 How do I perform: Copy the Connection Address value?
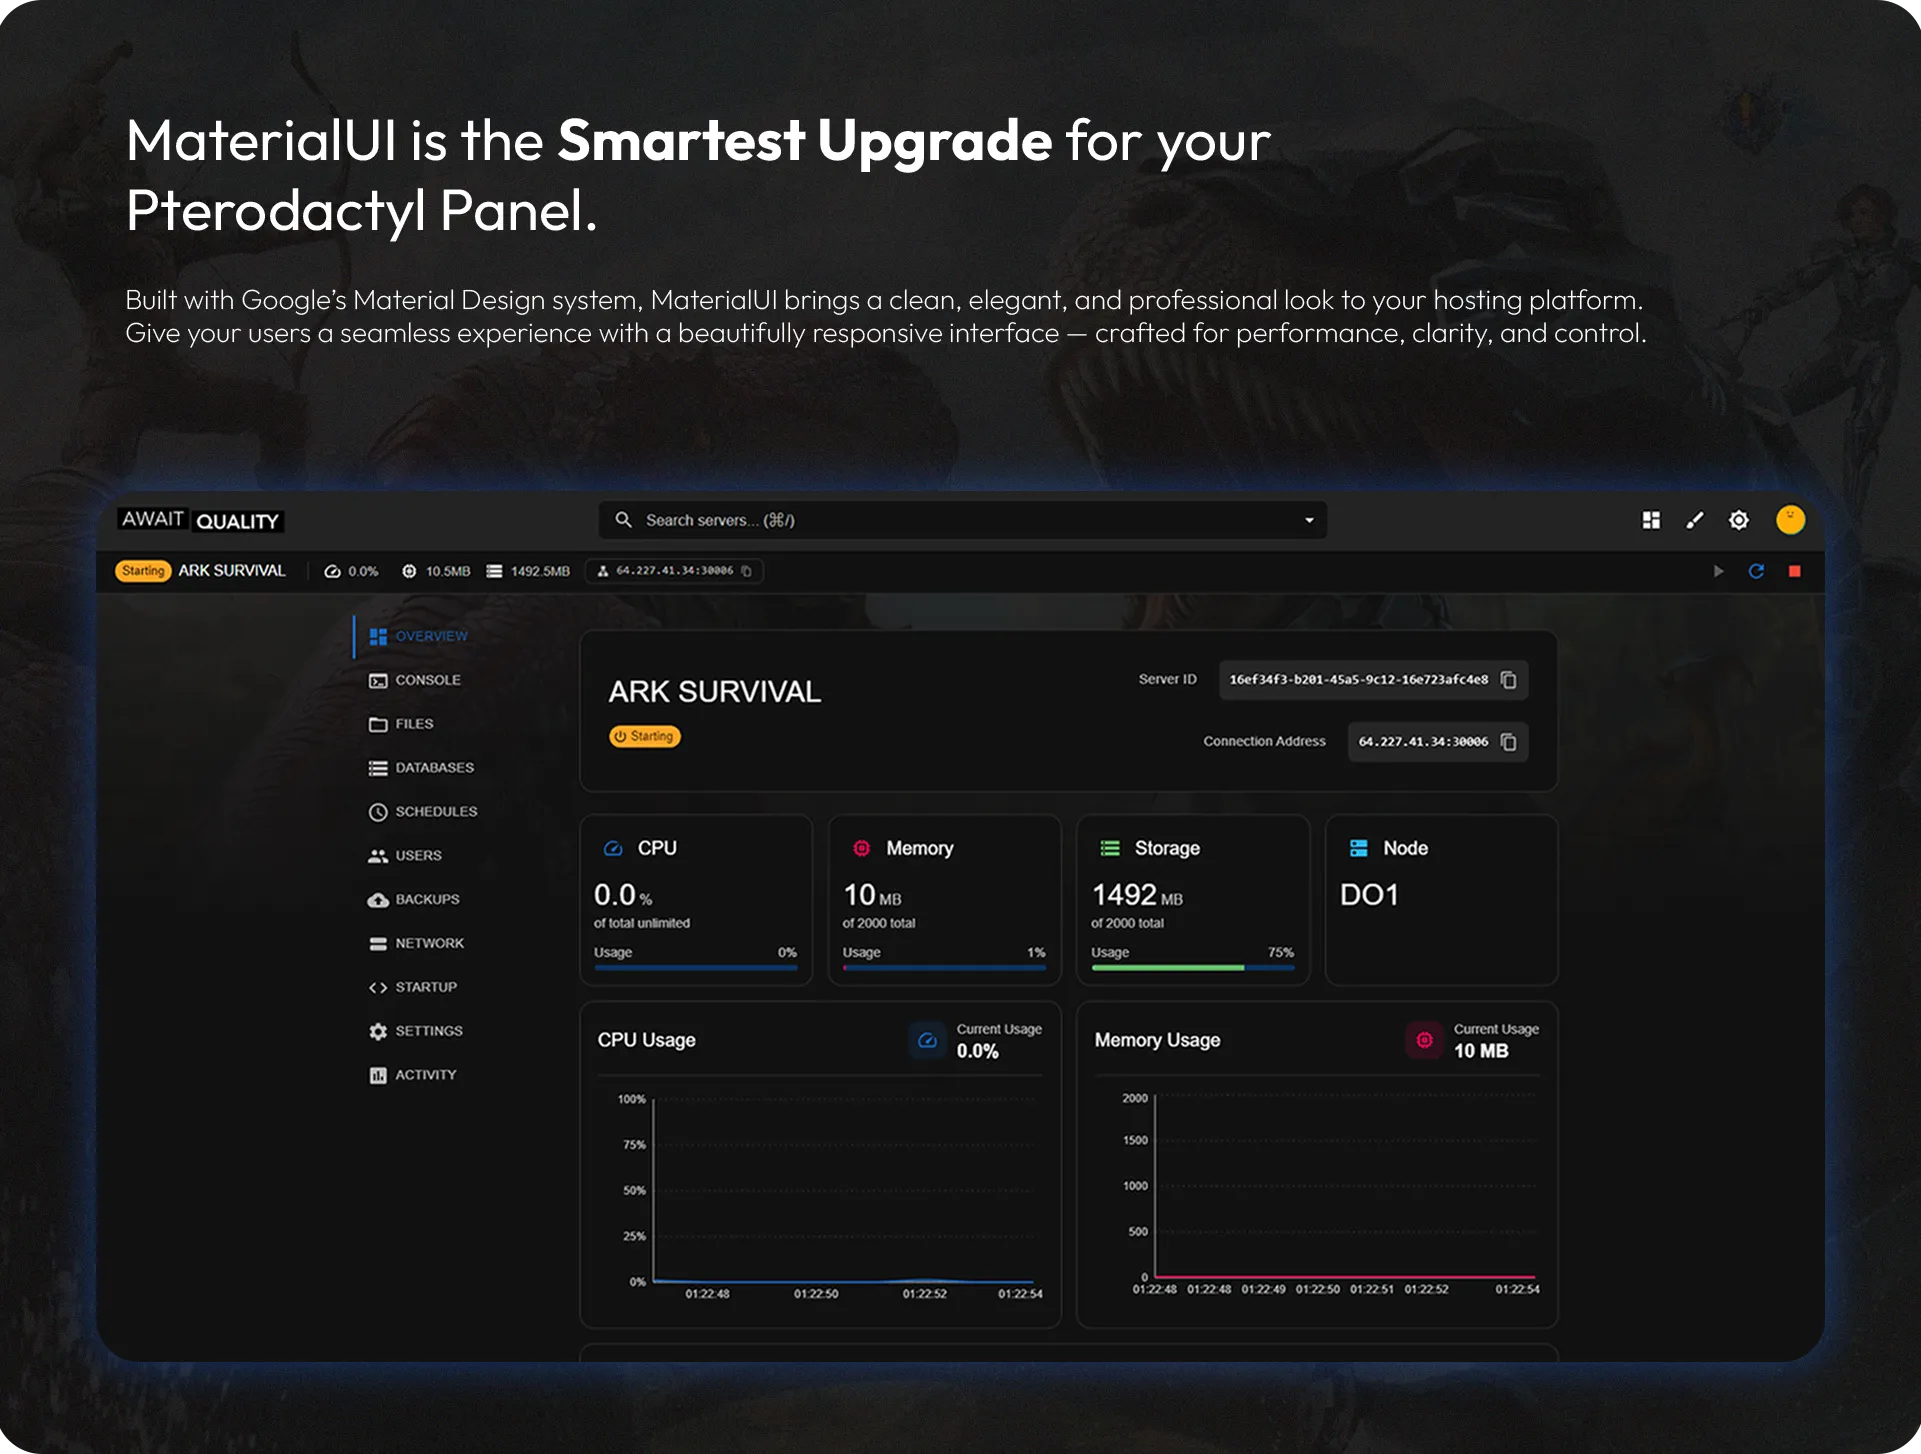pos(1509,742)
